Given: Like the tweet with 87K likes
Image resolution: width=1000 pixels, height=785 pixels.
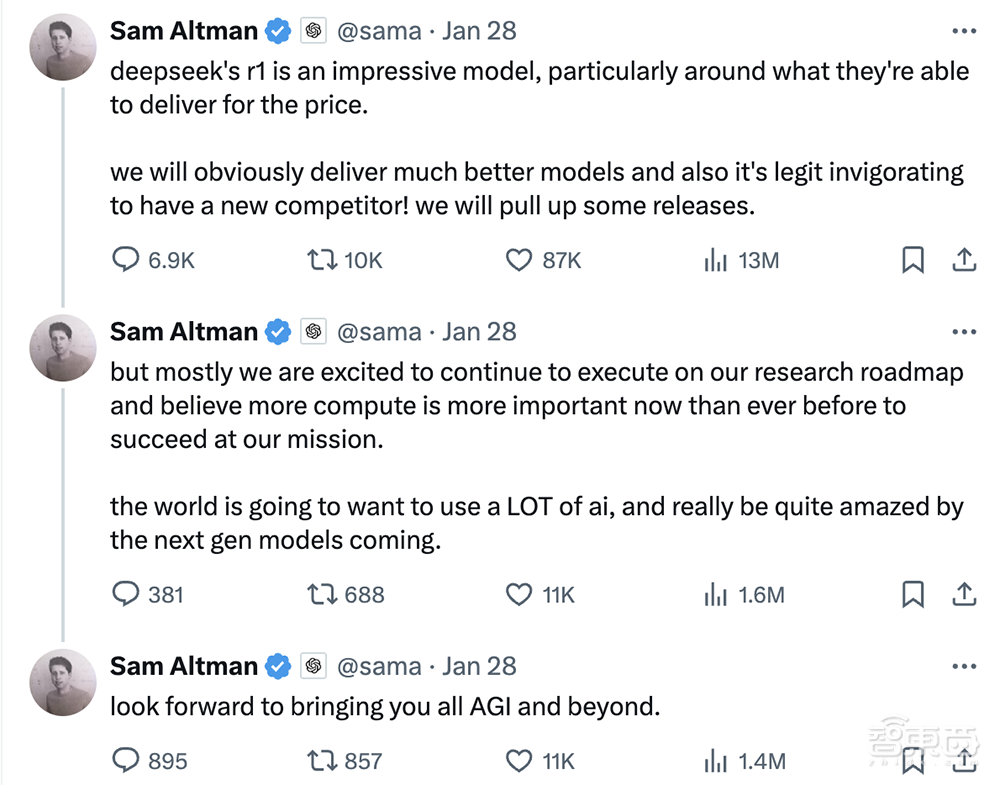Looking at the screenshot, I should click(x=518, y=260).
